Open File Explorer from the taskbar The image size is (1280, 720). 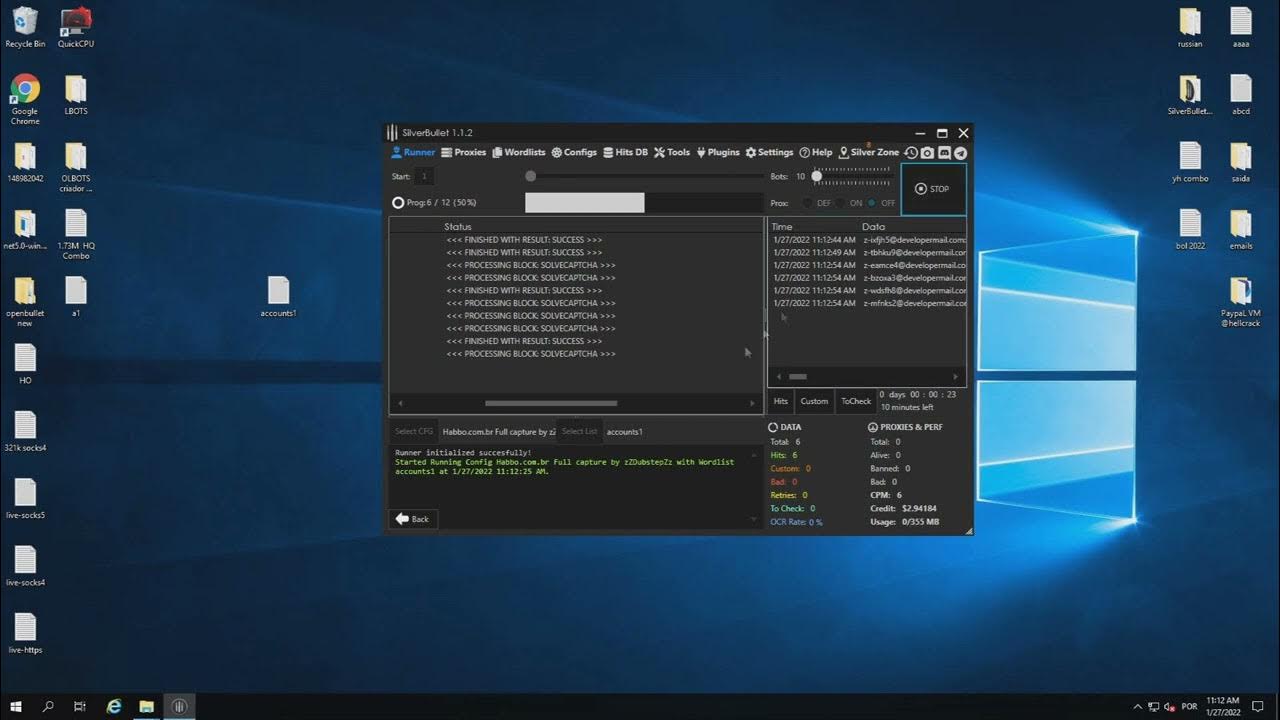point(147,706)
